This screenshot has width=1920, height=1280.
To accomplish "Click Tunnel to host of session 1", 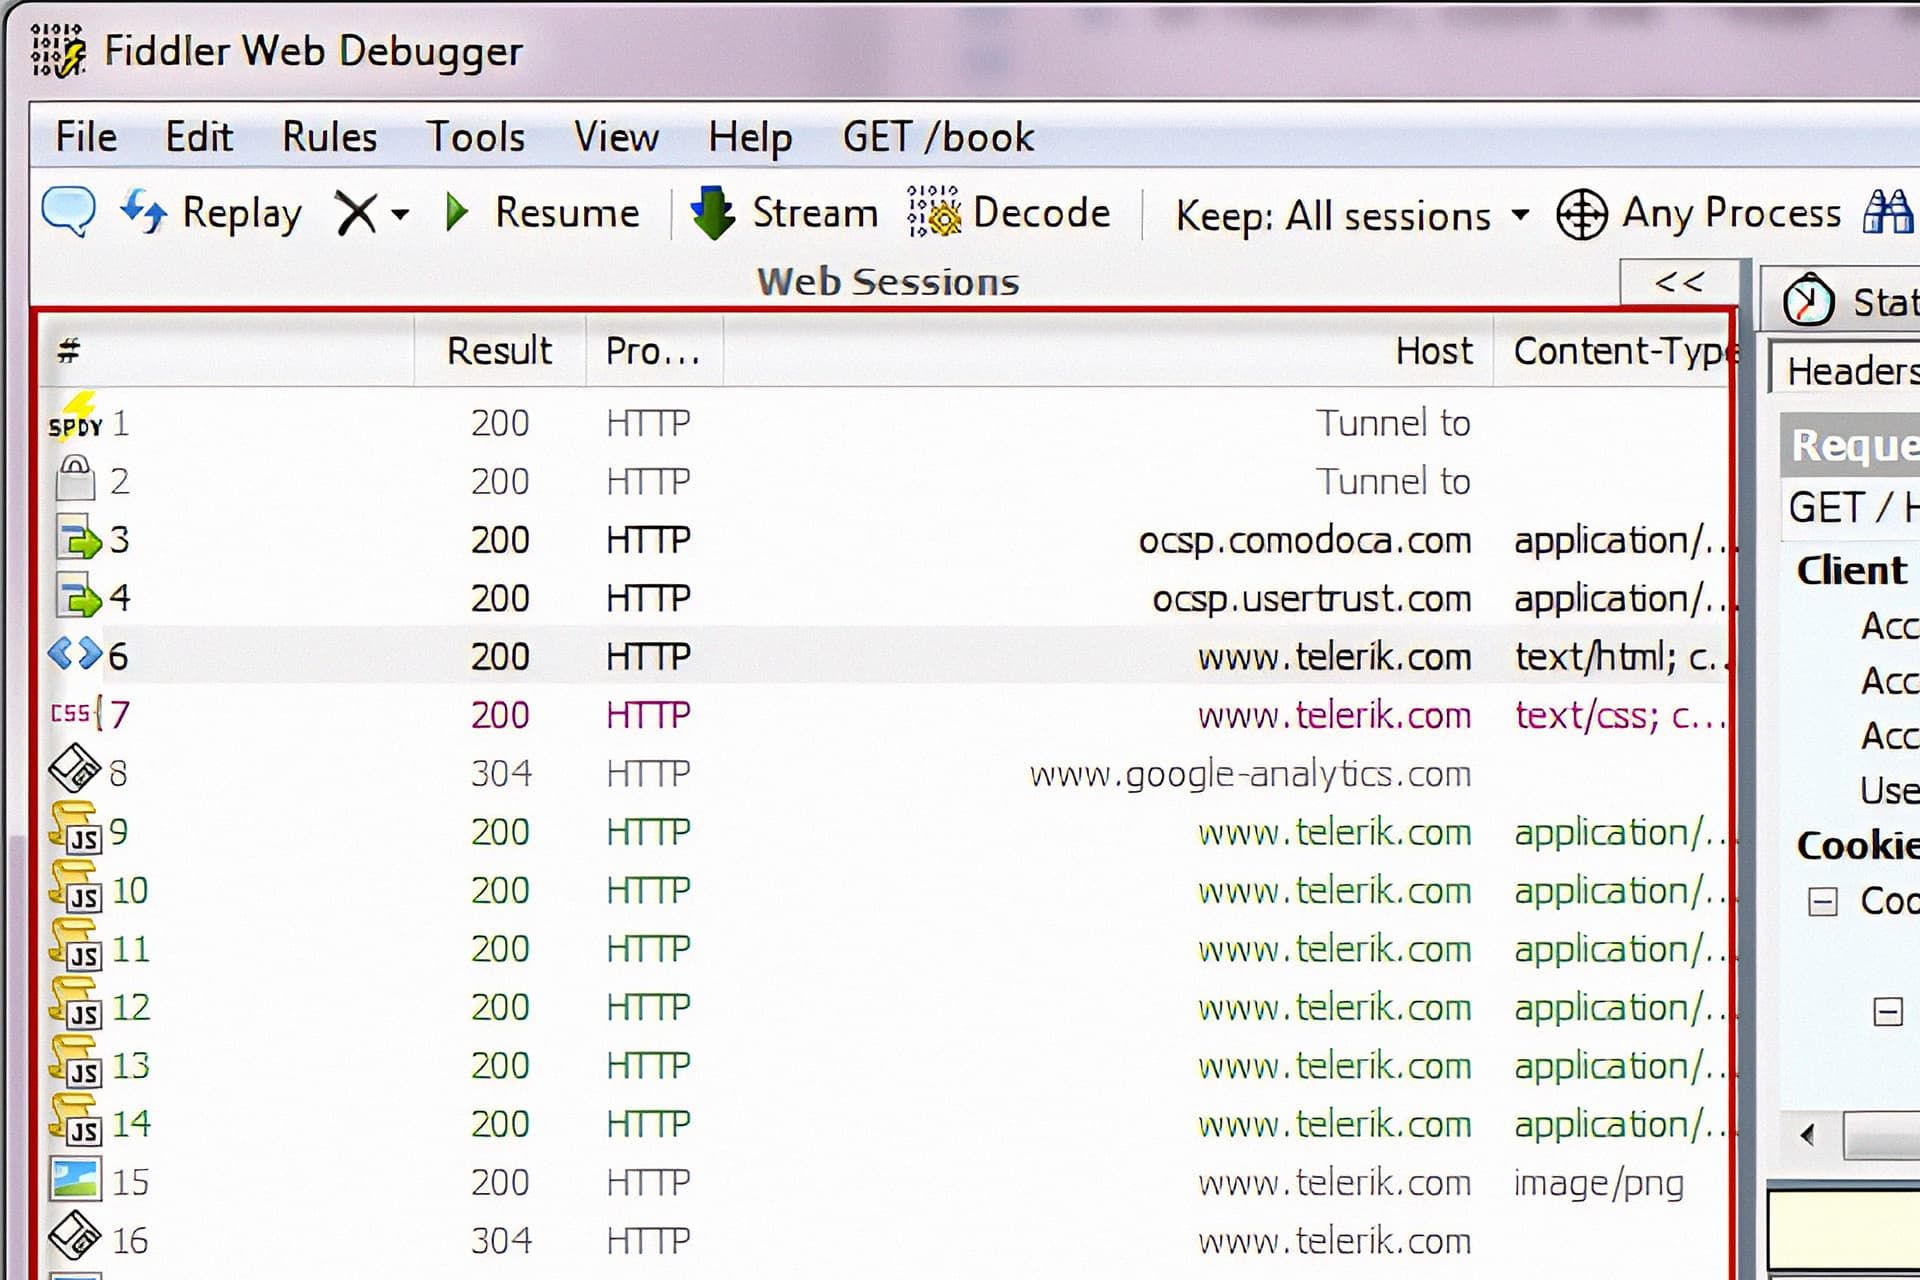I will pos(1393,423).
